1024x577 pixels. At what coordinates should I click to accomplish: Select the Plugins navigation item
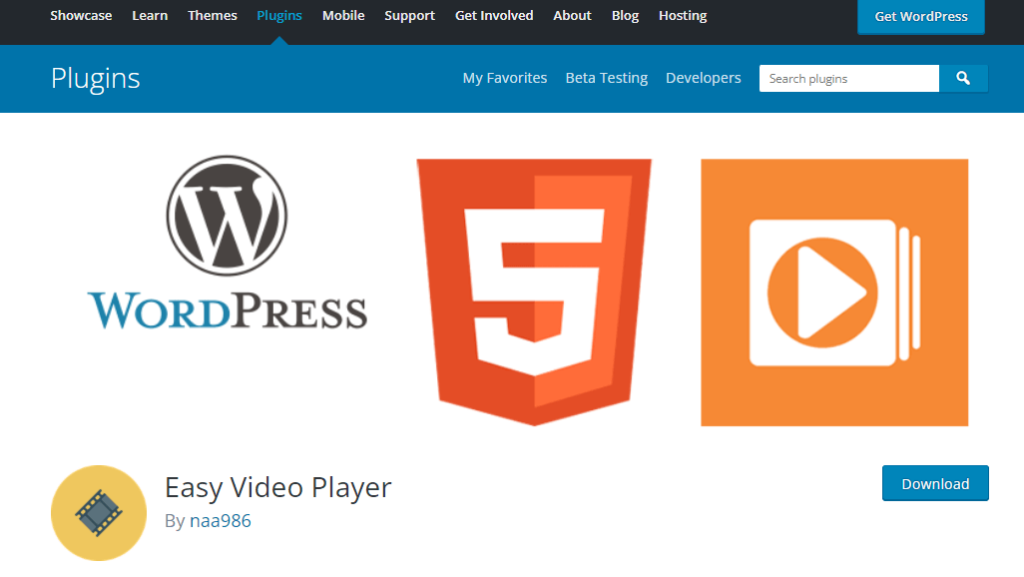[x=280, y=16]
